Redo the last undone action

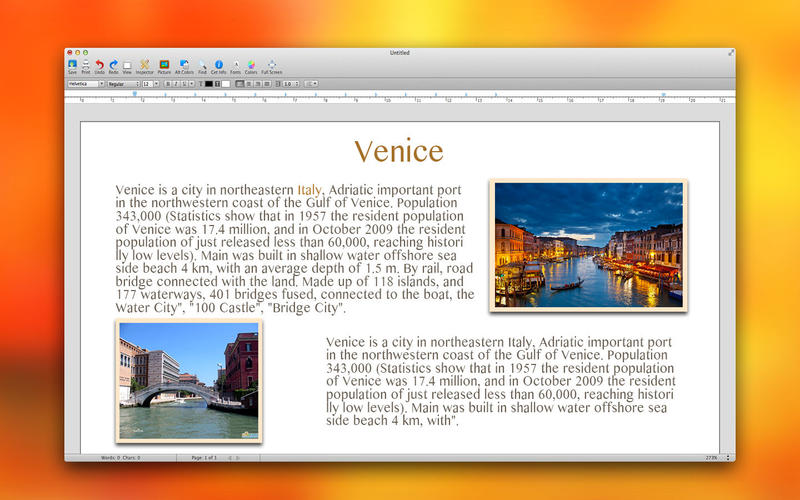coord(113,65)
